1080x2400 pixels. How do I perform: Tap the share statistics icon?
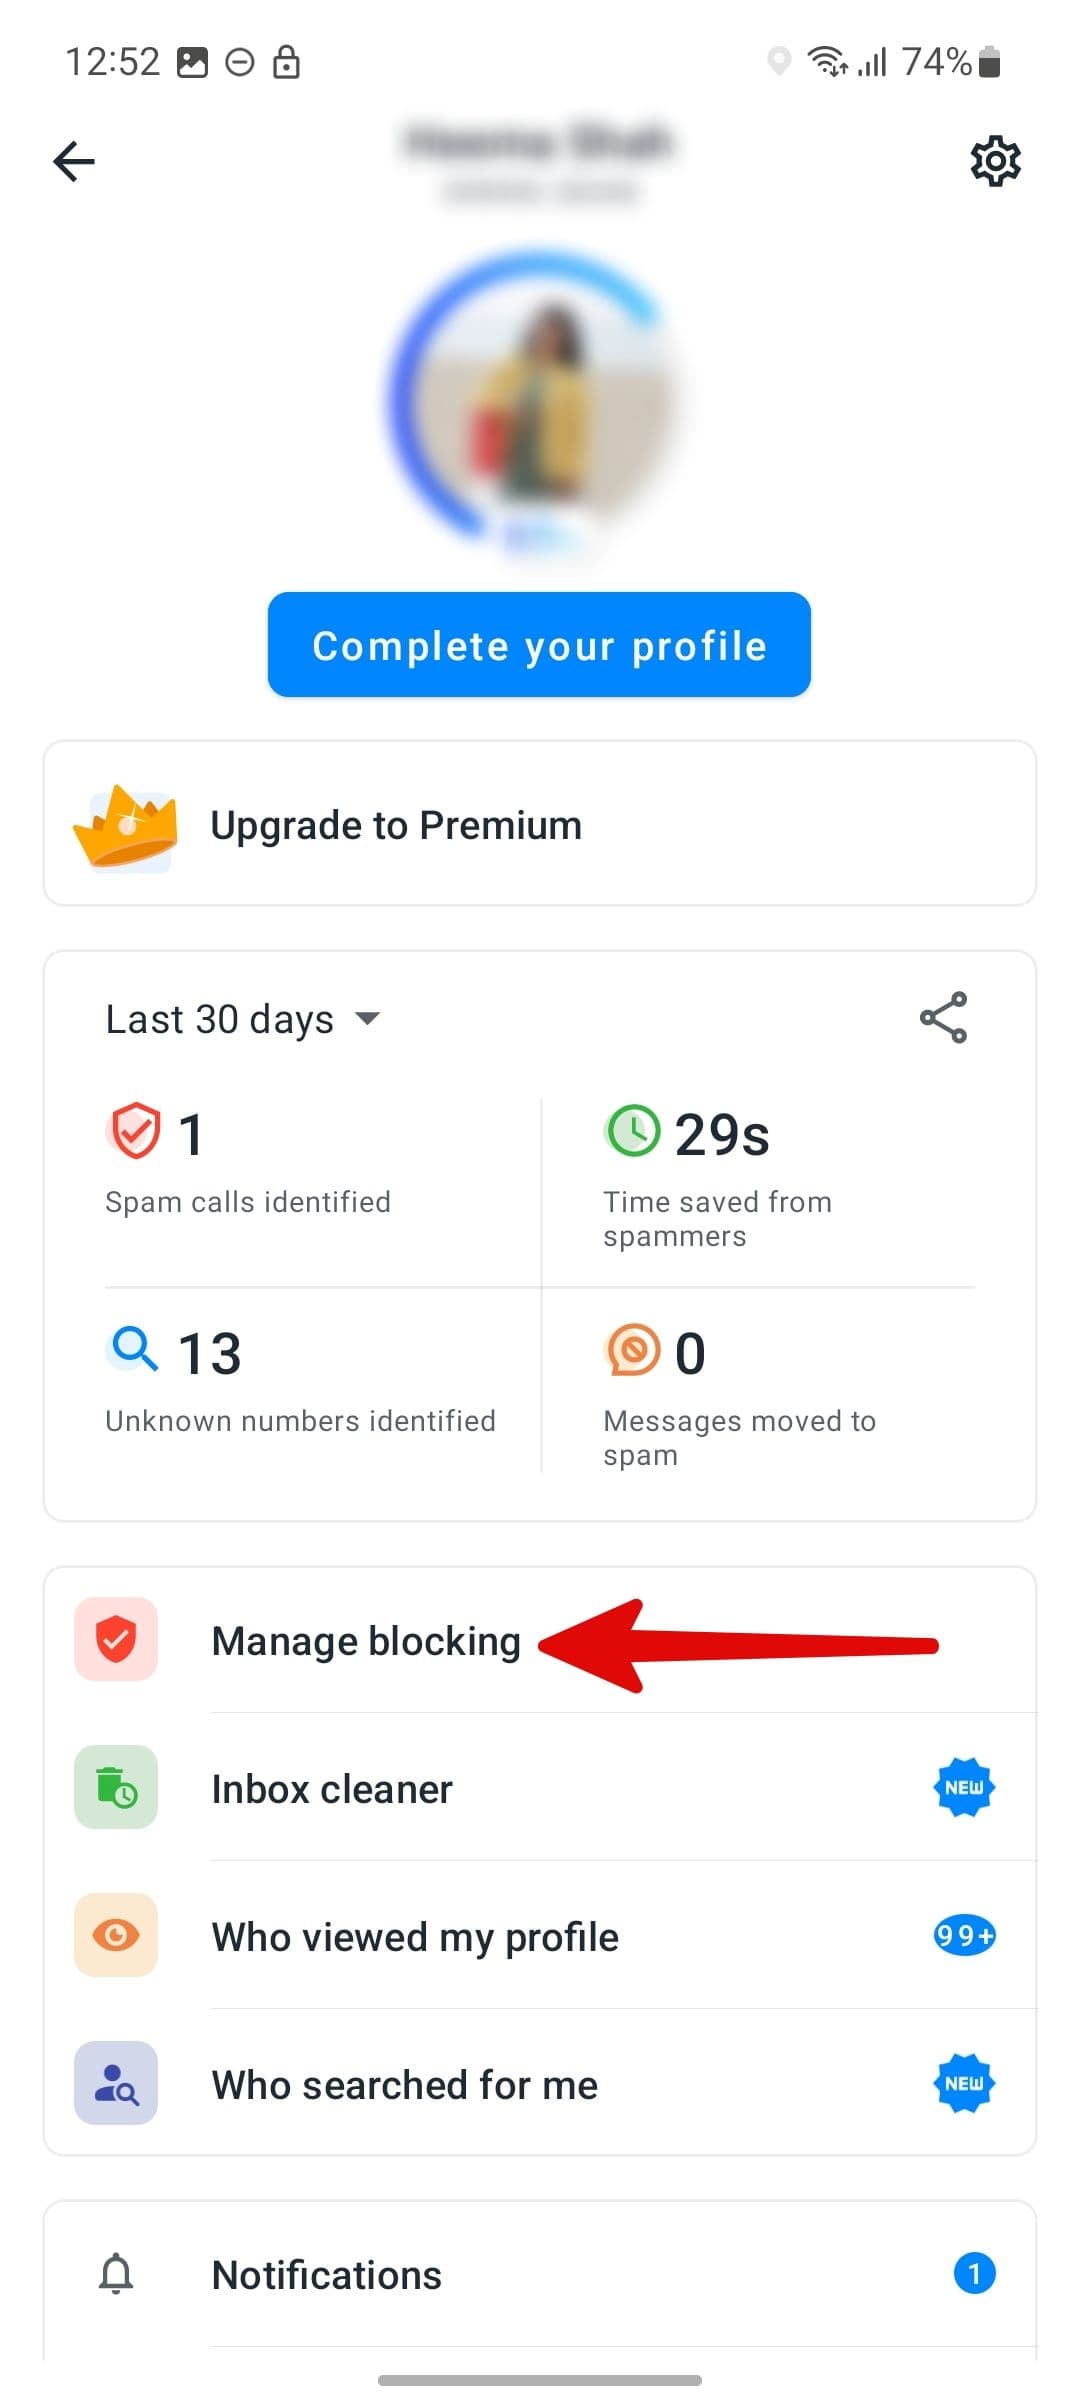pos(943,1018)
